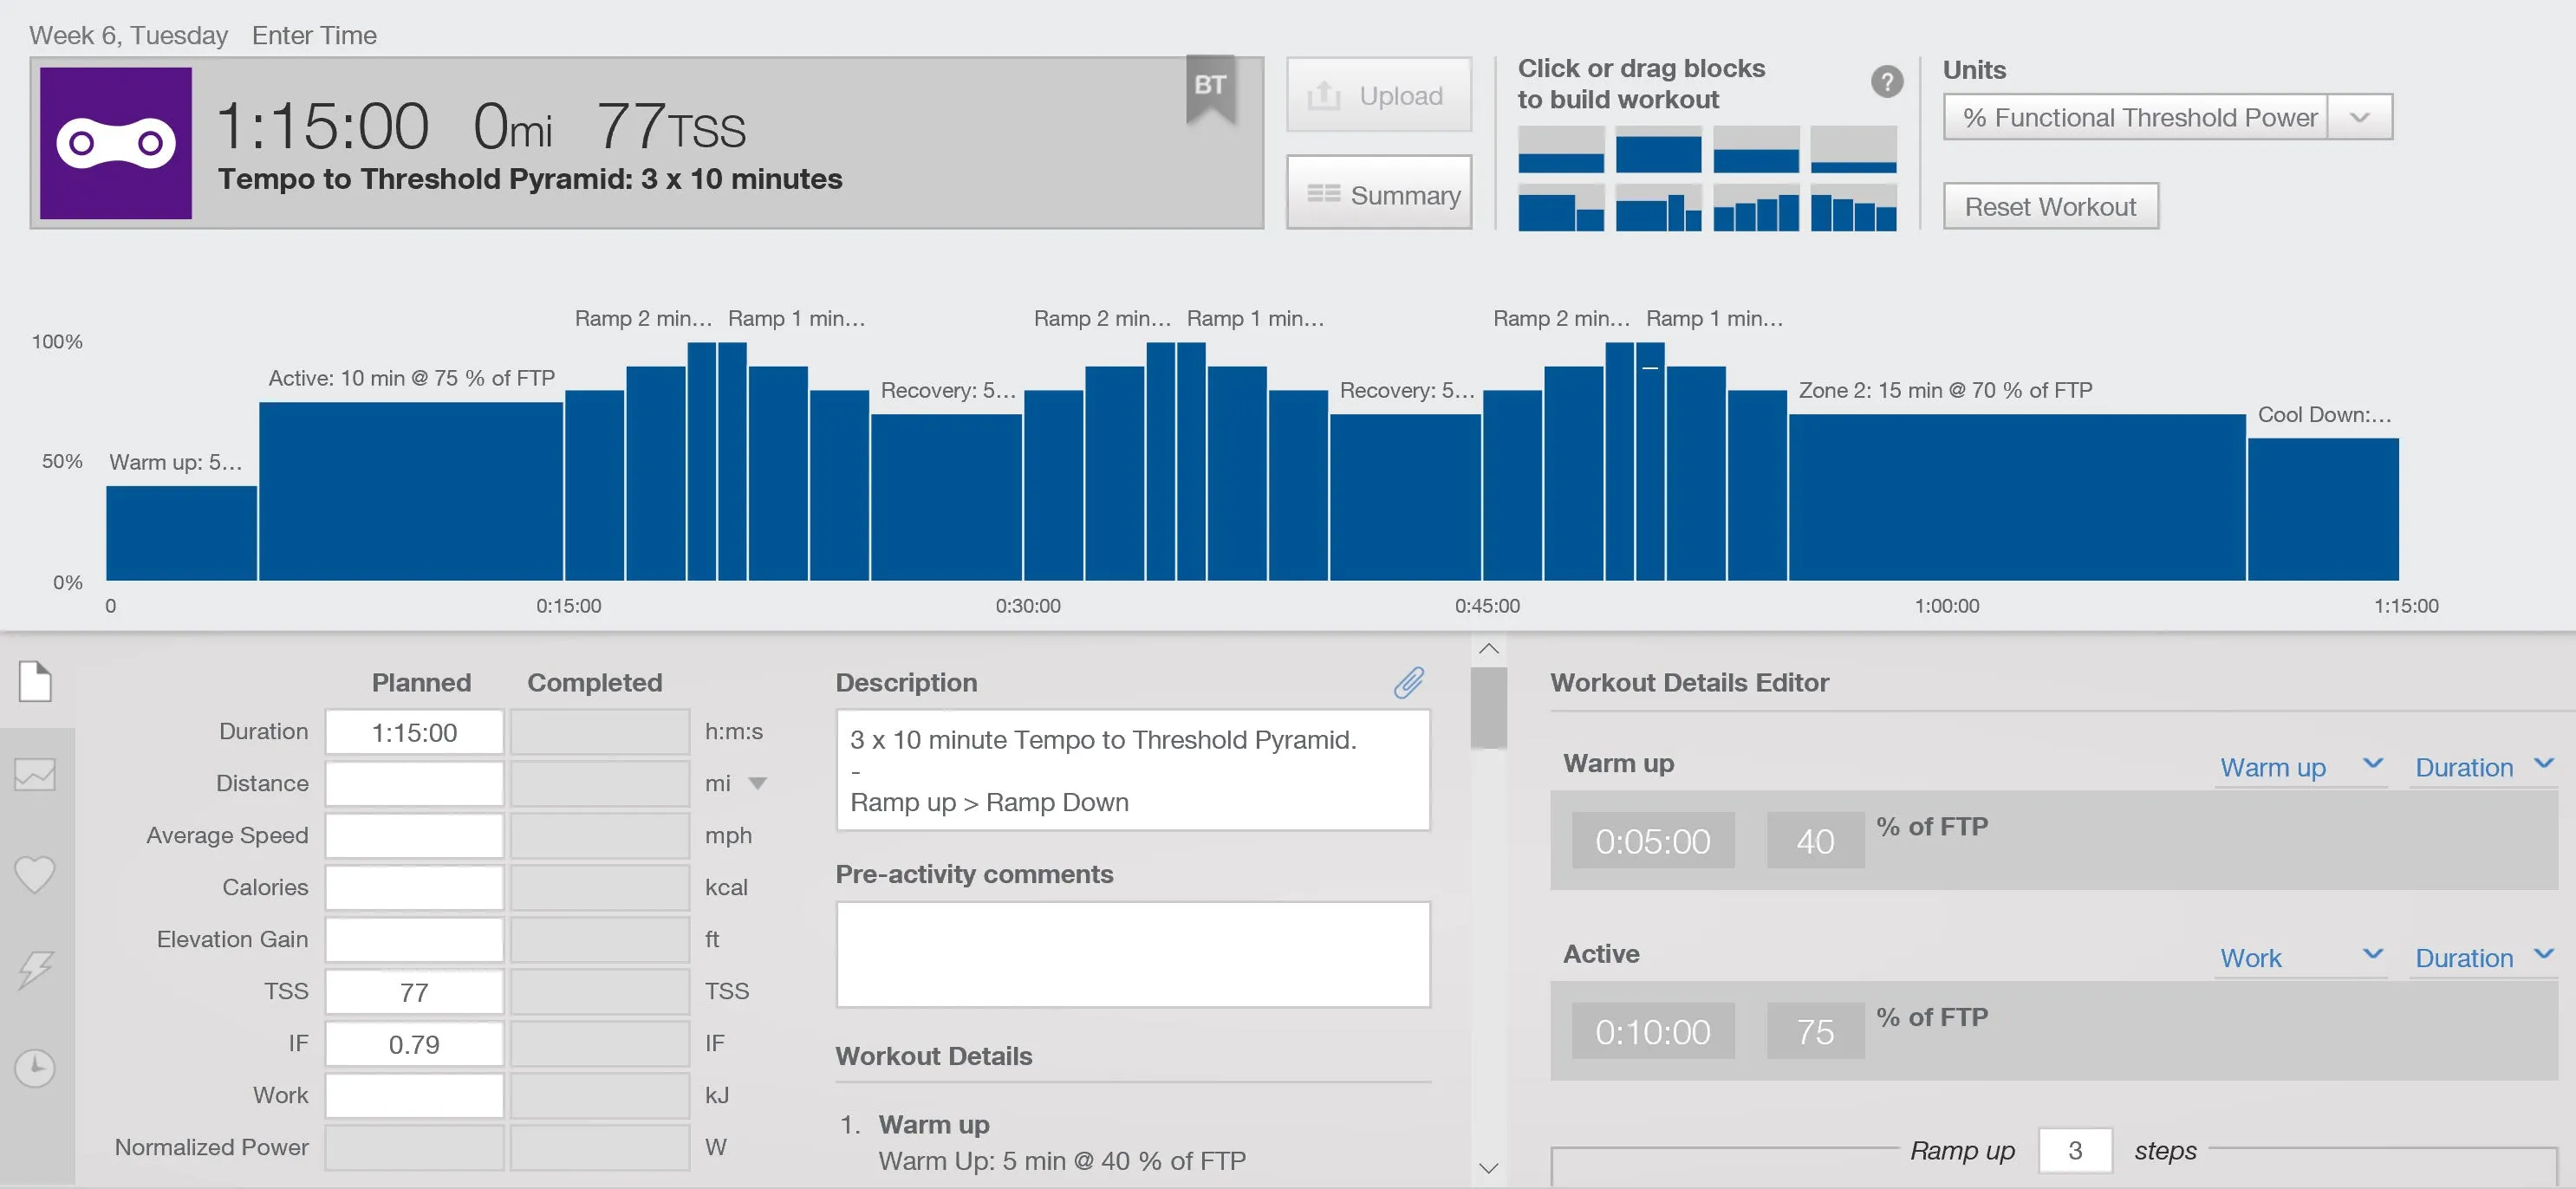The image size is (2576, 1189).
Task: Edit the Warm up 40 percent FTP value
Action: tap(1815, 841)
